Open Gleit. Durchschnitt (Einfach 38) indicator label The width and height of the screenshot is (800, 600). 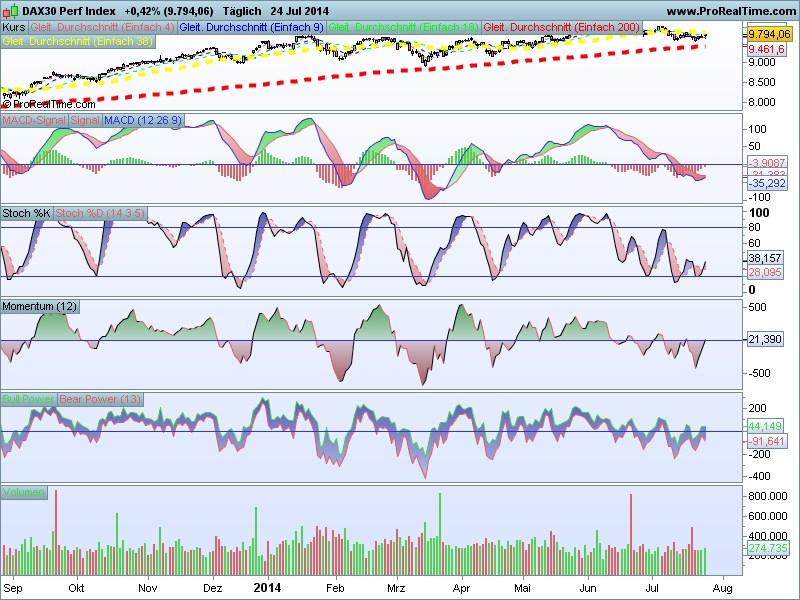pos(78,41)
